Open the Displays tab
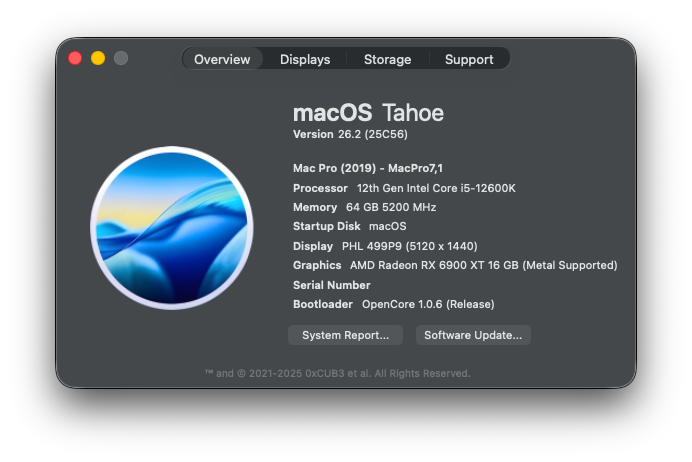Image resolution: width=692 pixels, height=462 pixels. coord(305,59)
